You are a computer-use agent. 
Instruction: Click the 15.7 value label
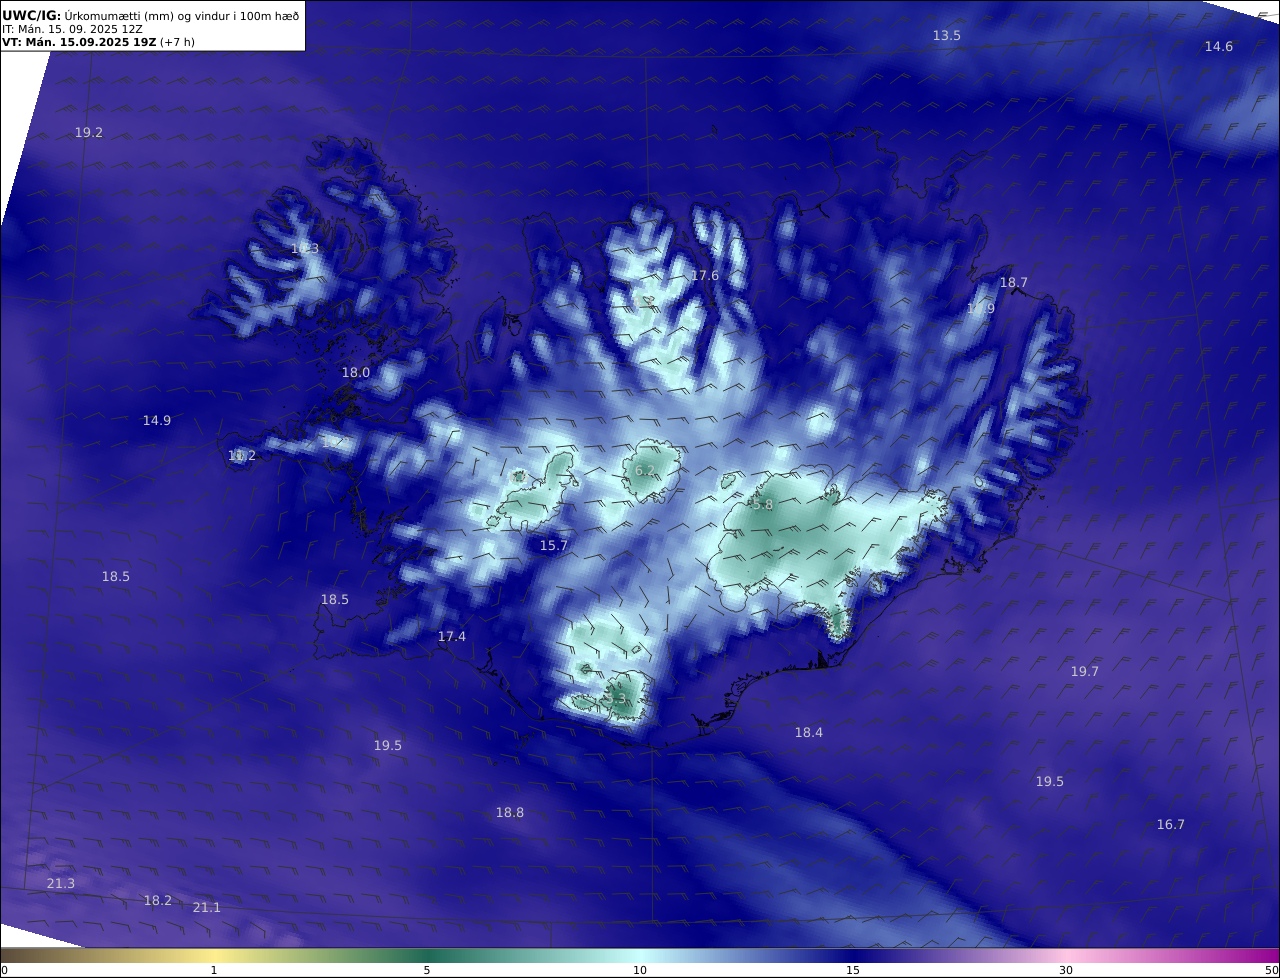554,546
